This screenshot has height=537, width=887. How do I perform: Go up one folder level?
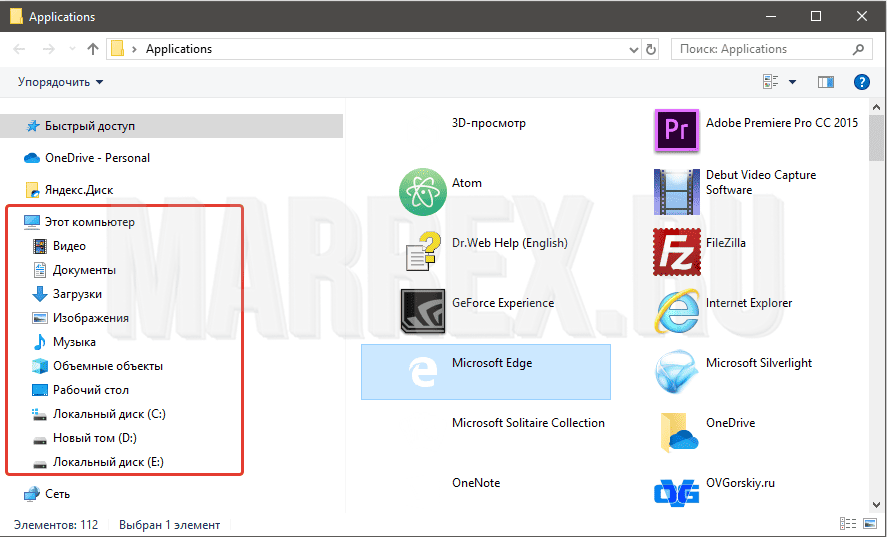tap(93, 49)
